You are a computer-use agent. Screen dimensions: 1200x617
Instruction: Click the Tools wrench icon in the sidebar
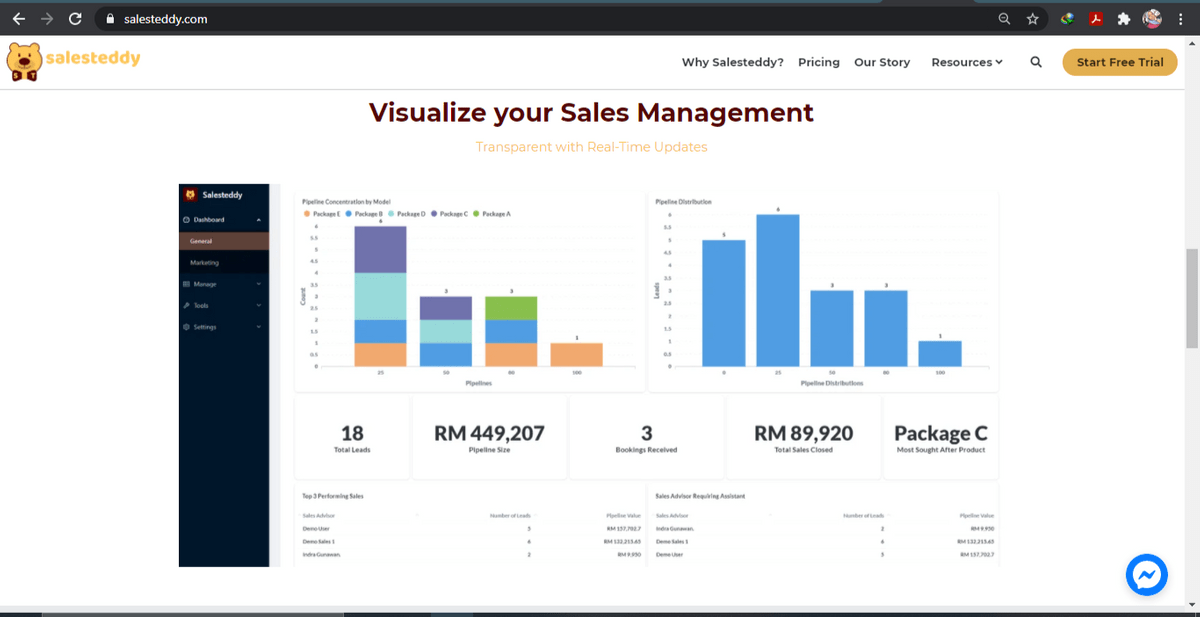point(186,305)
